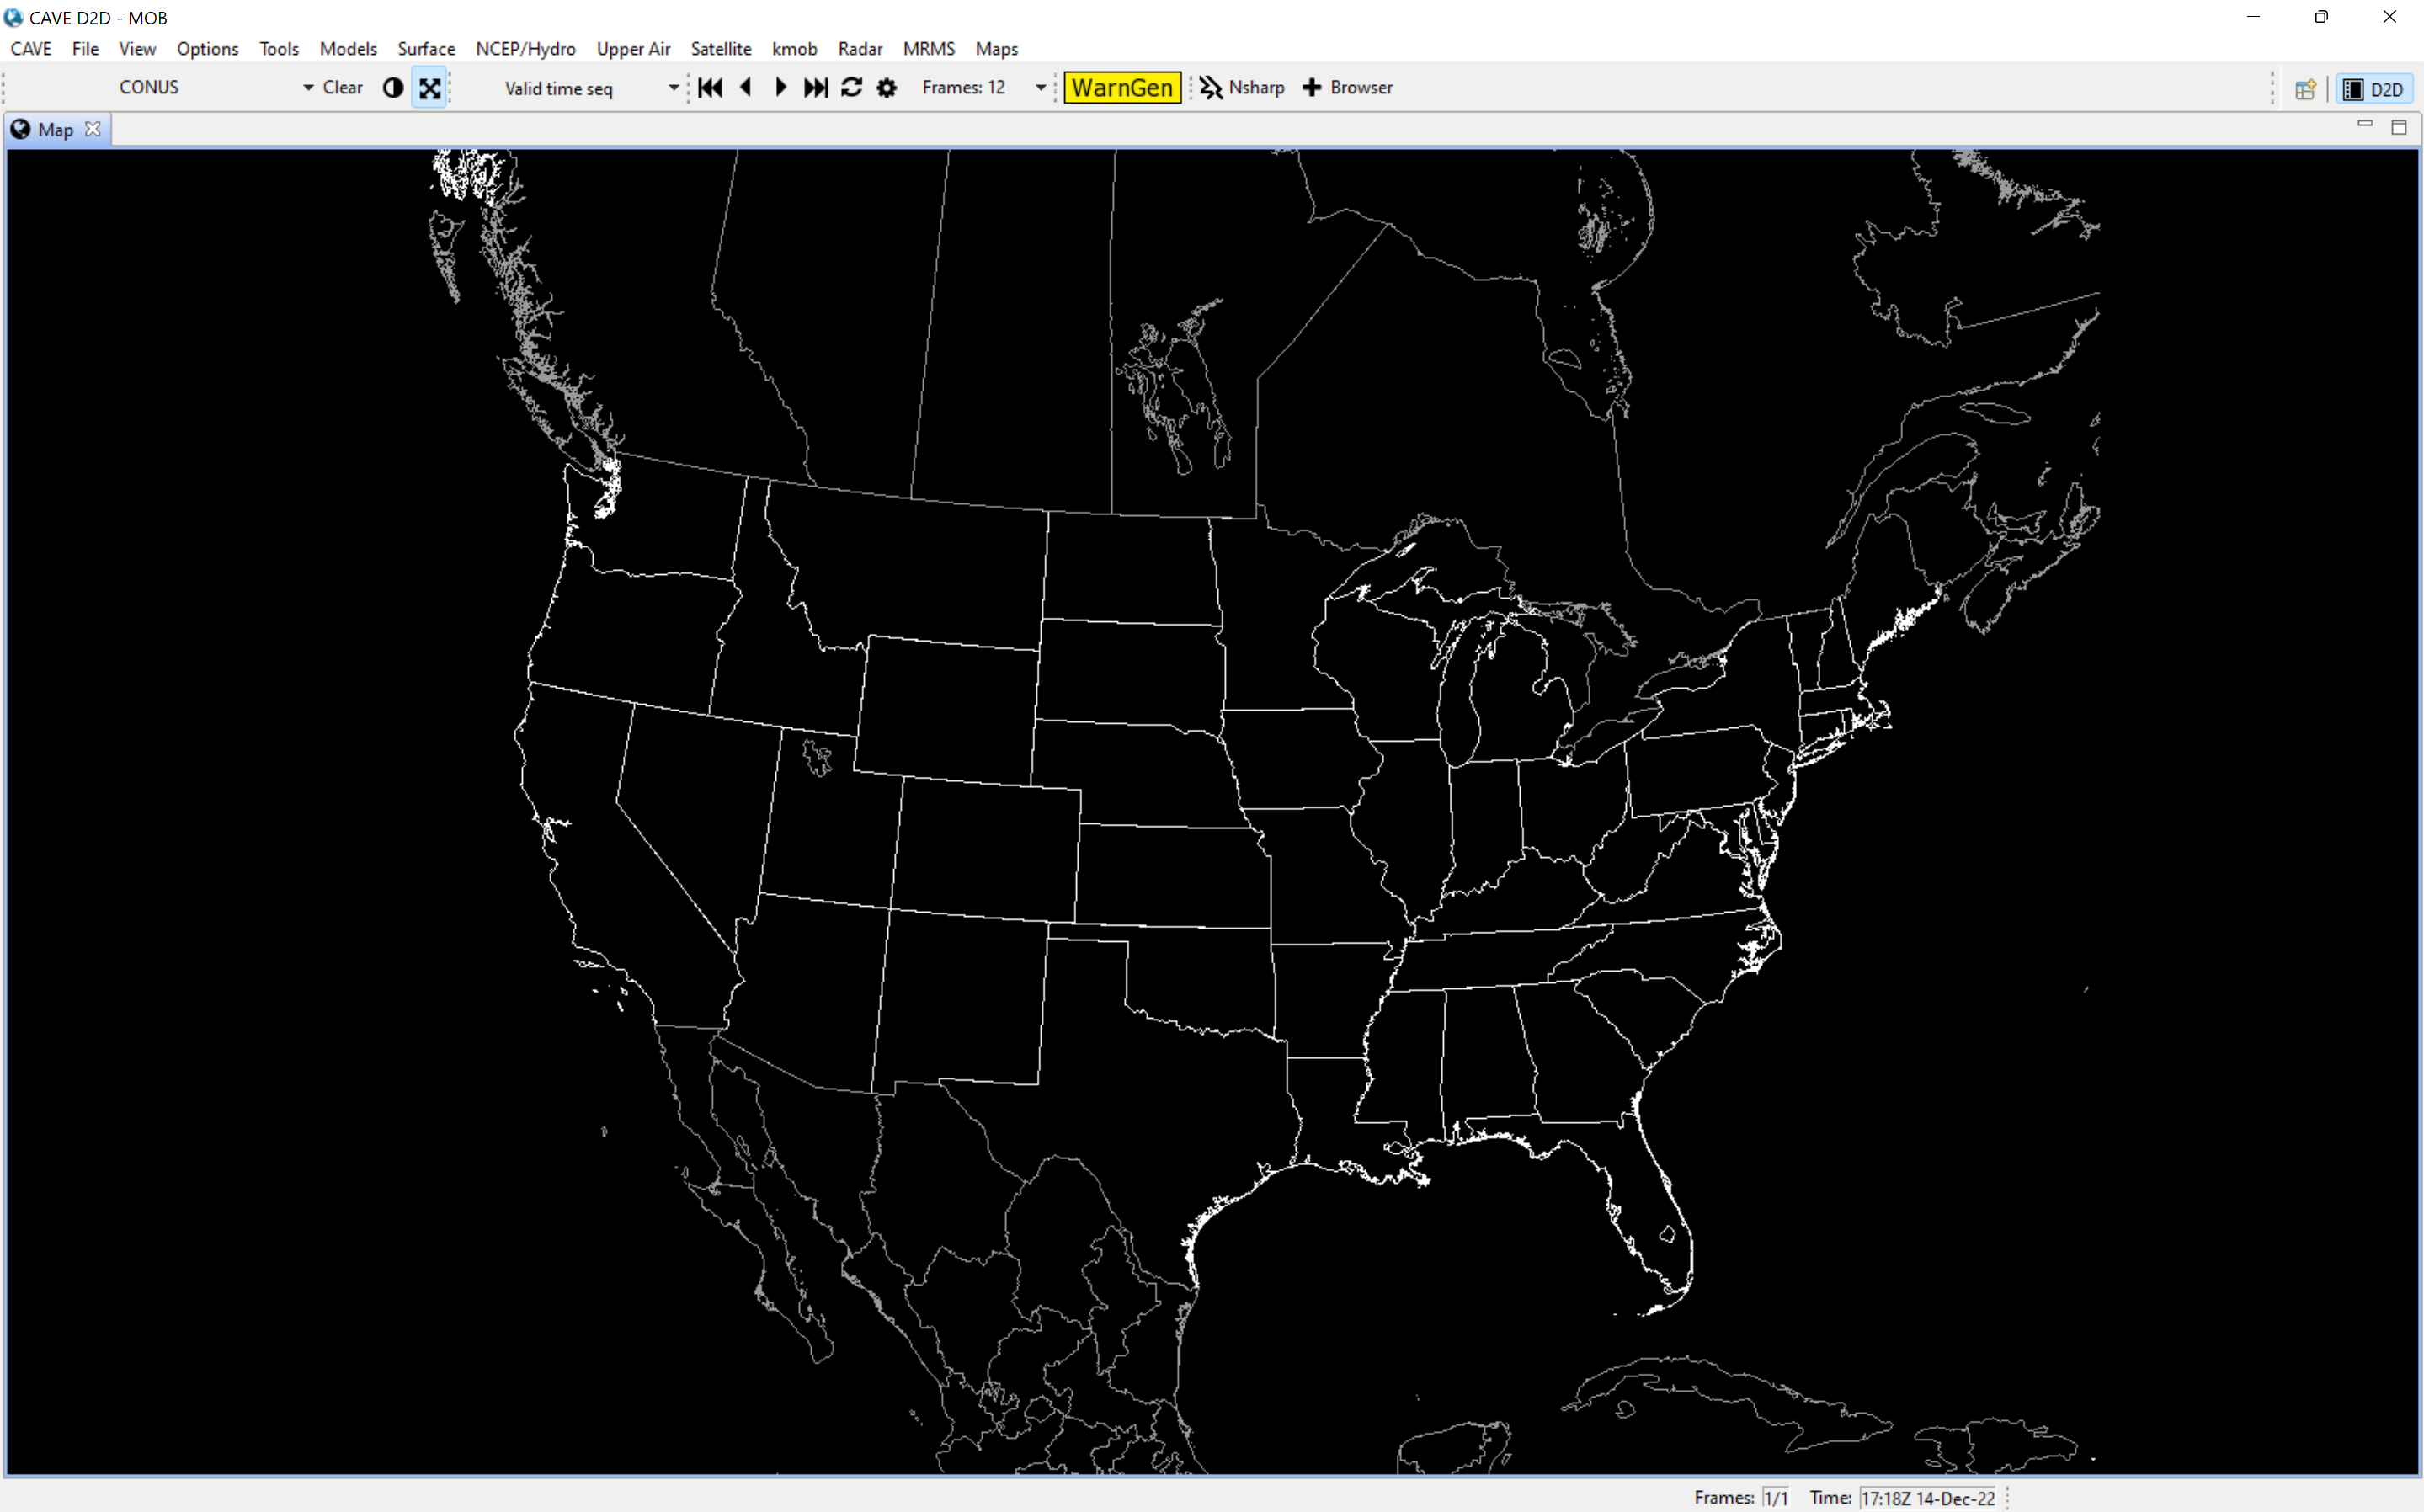Skip to the last frame icon
2424x1512 pixels.
pyautogui.click(x=815, y=88)
